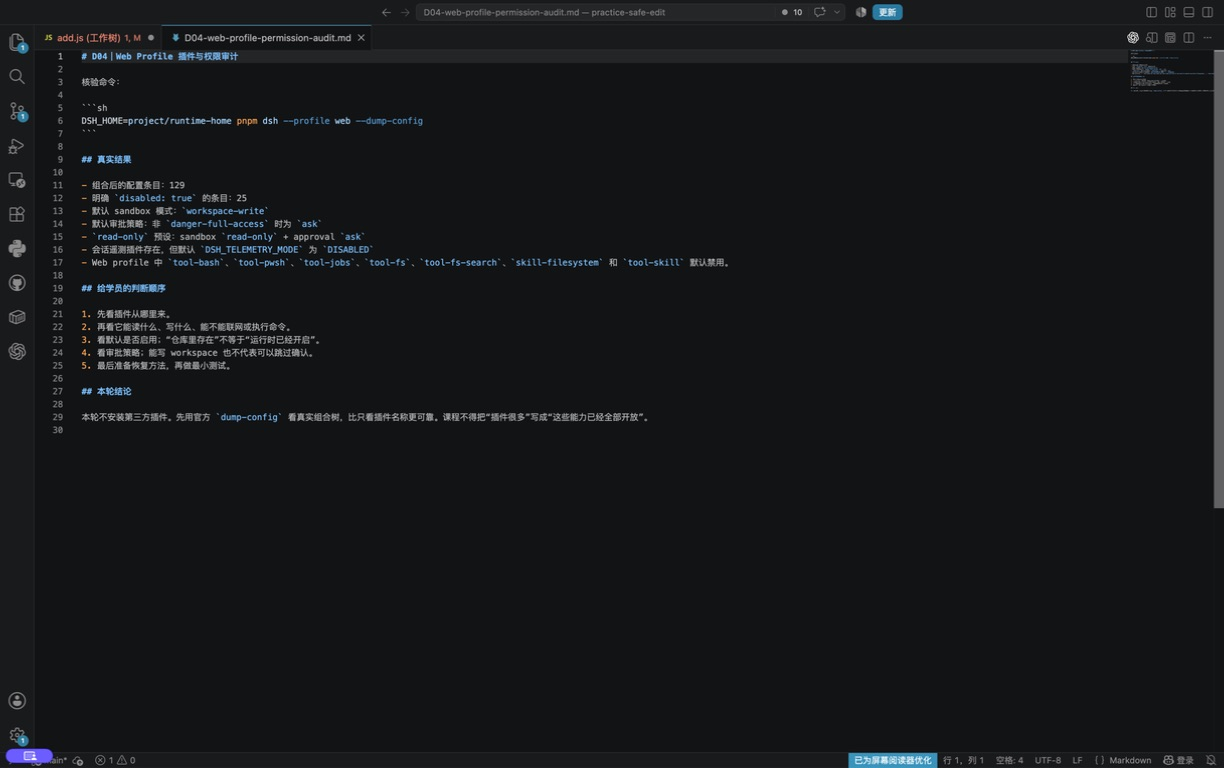Click line number 17 in gutter
The height and width of the screenshot is (768, 1224).
58,262
